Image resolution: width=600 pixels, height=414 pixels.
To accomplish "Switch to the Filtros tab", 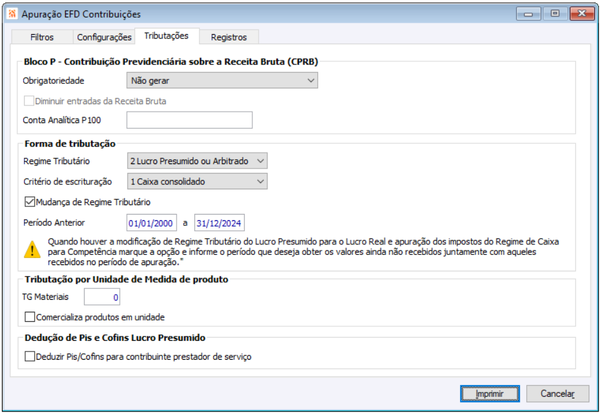I will pyautogui.click(x=42, y=37).
